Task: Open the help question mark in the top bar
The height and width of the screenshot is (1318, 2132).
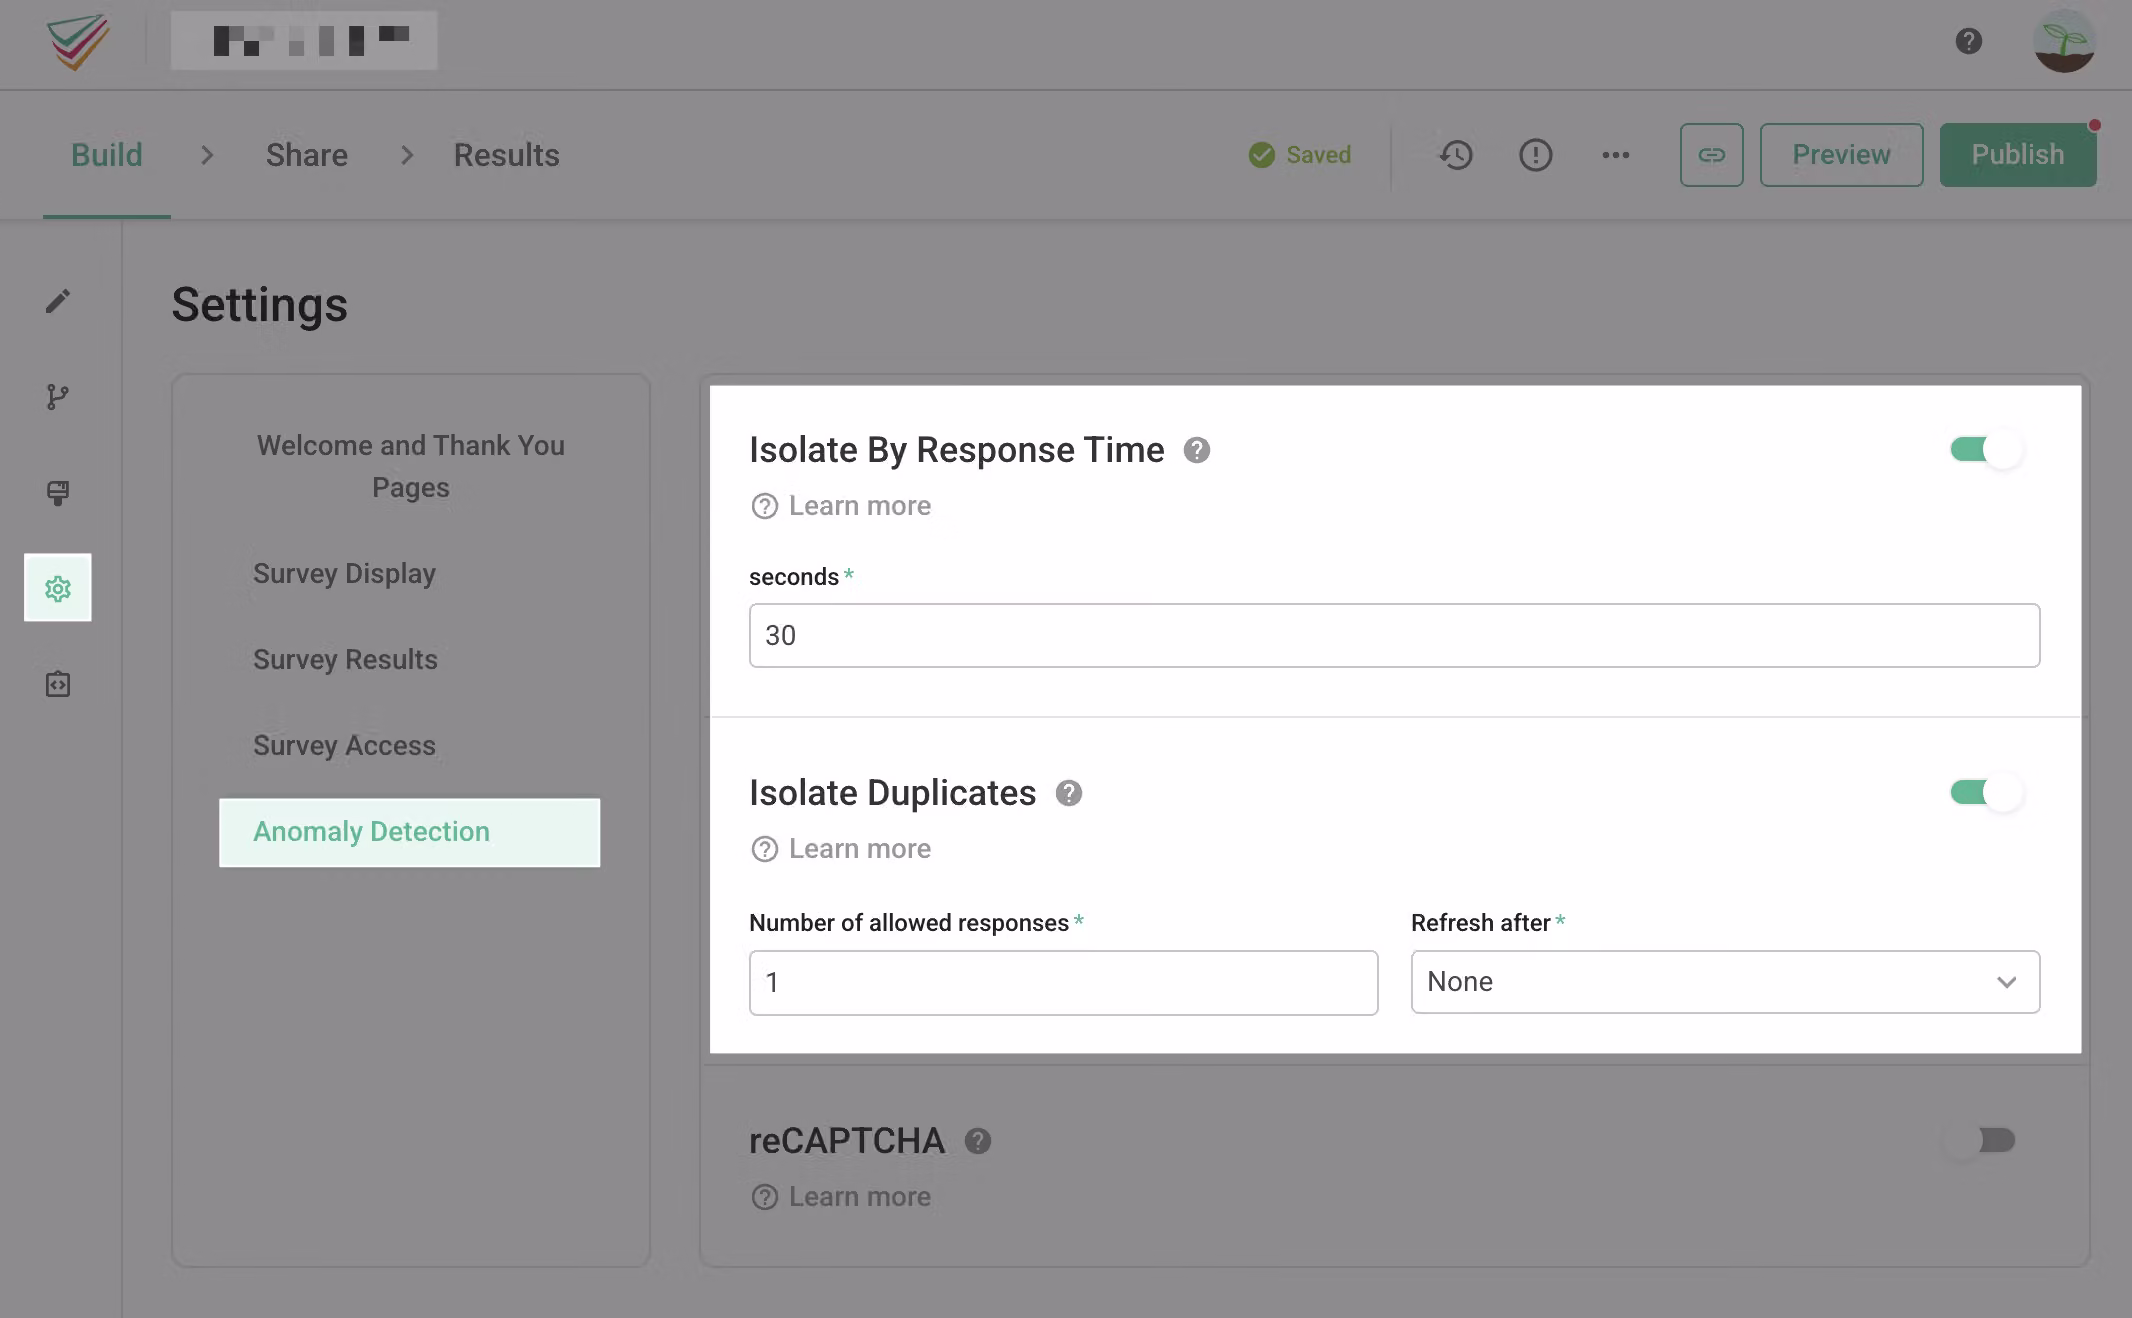Action: point(1968,41)
